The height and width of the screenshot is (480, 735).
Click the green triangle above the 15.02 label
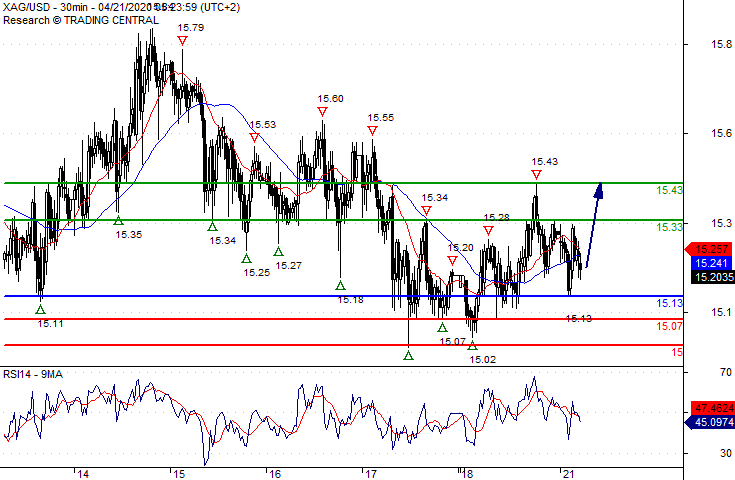coord(472,345)
